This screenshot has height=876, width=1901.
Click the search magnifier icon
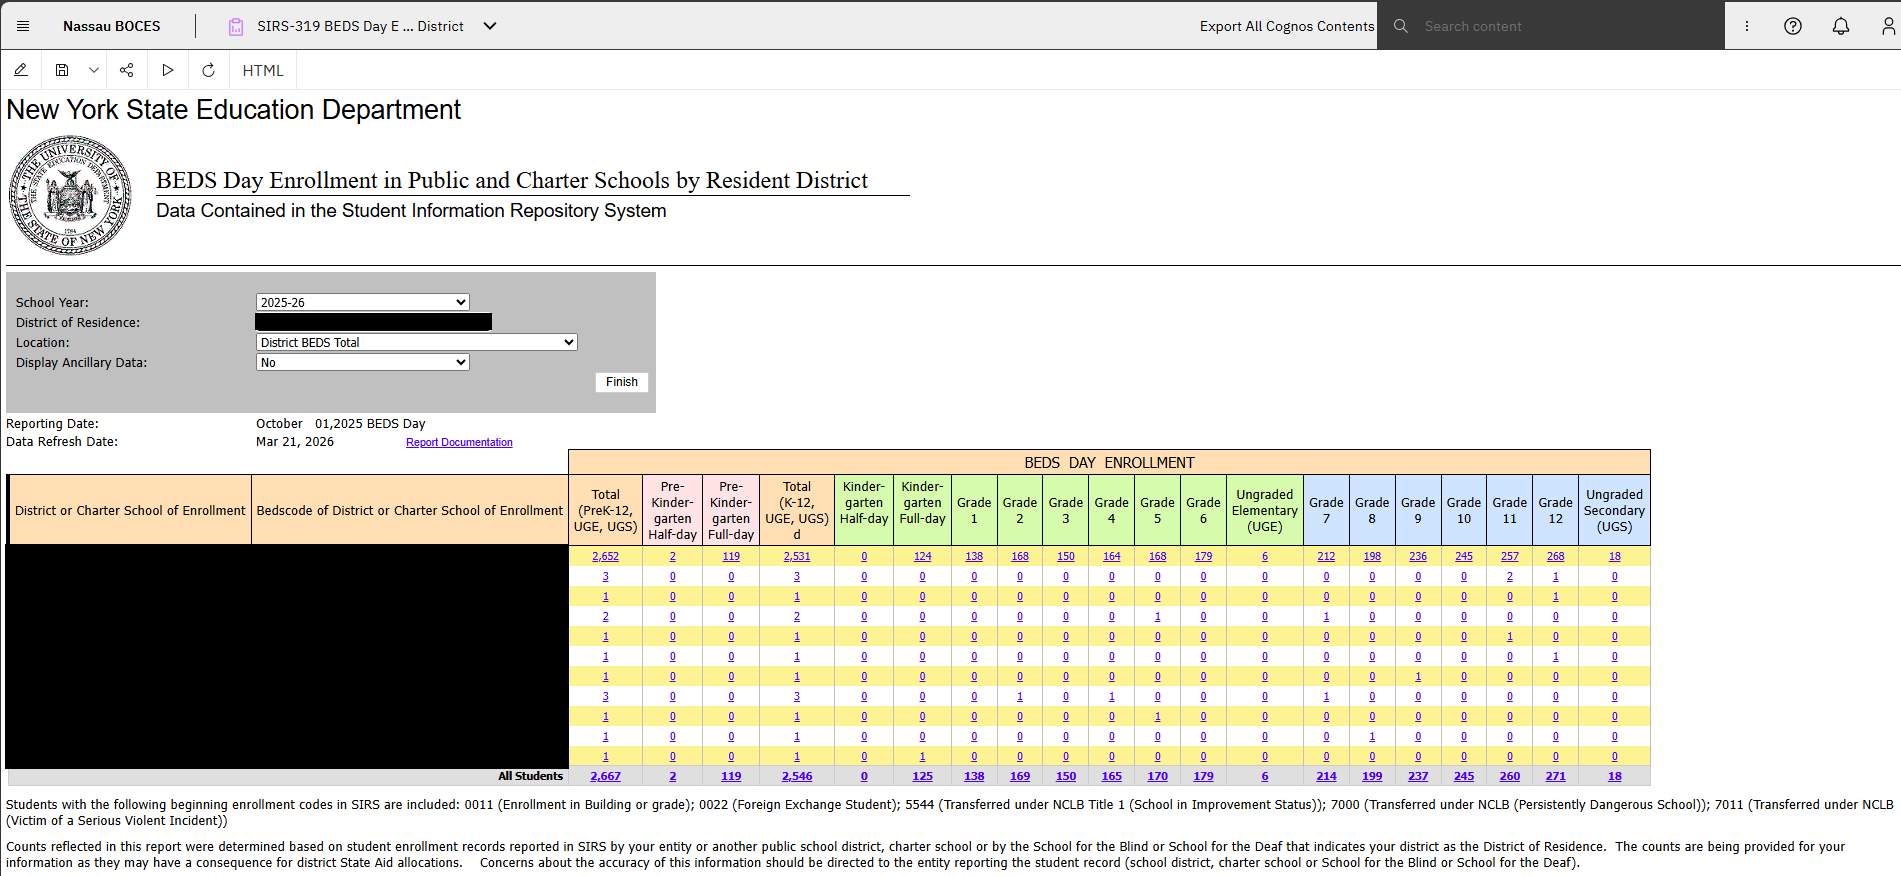point(1401,26)
